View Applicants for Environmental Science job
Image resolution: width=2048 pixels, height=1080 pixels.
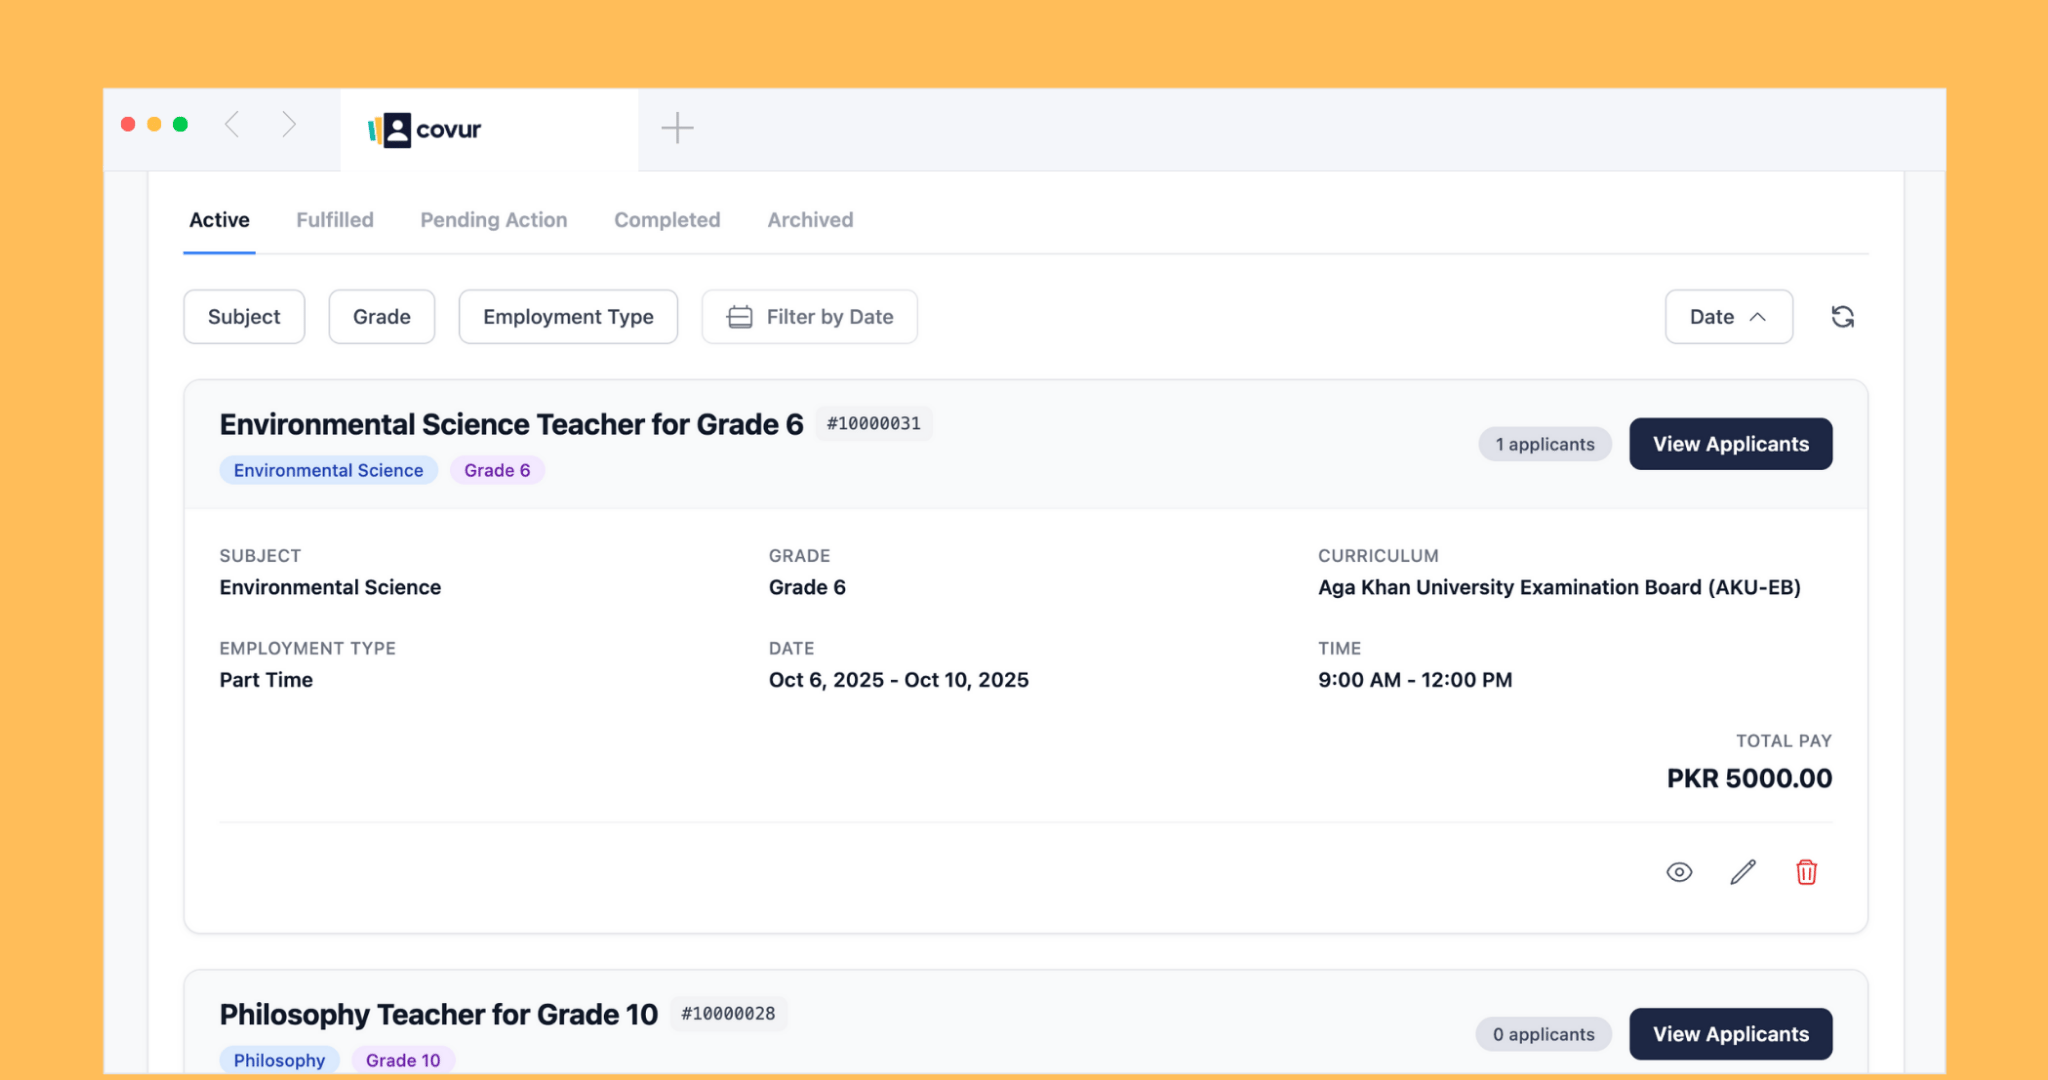1730,444
